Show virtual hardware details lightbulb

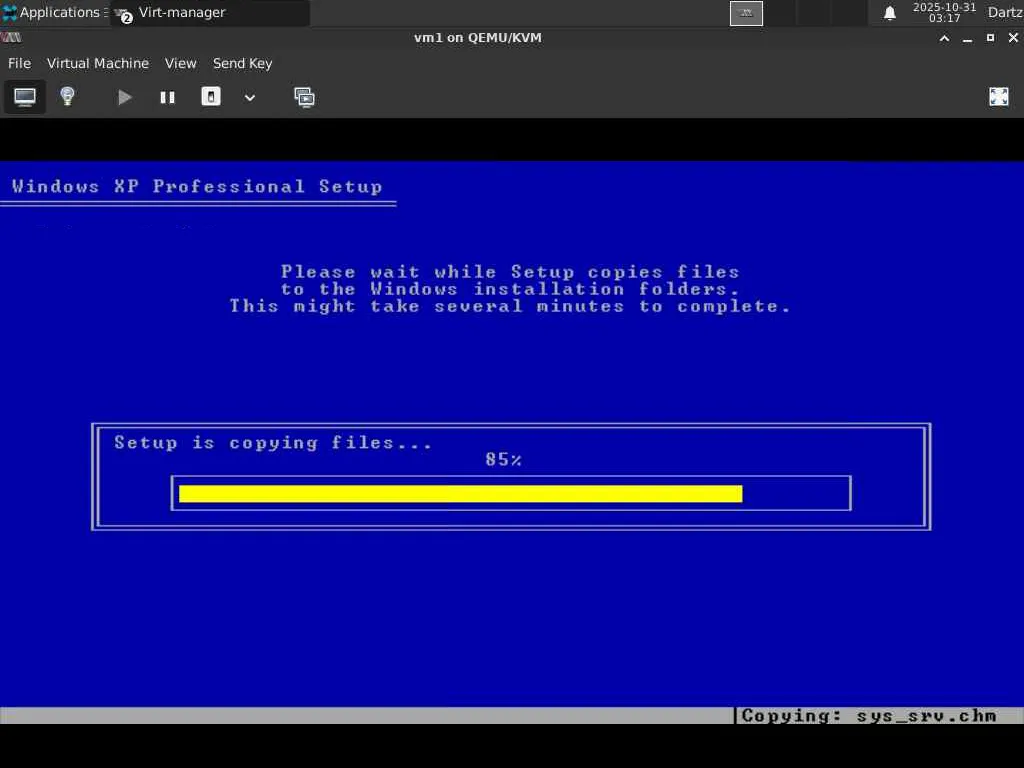tap(67, 97)
